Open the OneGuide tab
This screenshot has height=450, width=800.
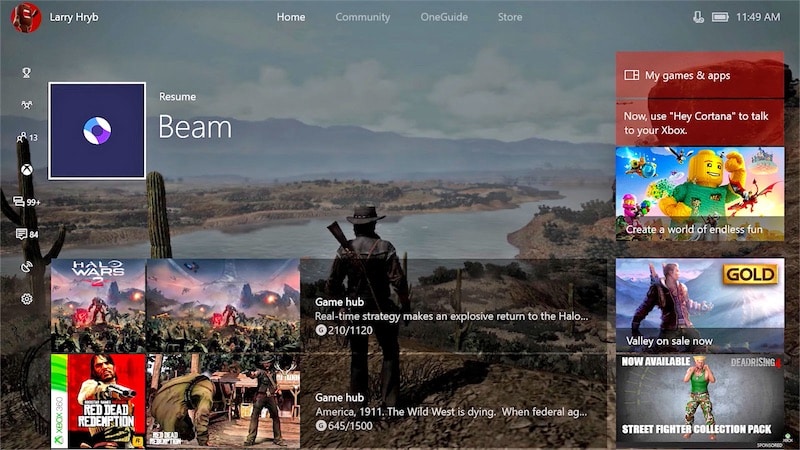point(444,17)
